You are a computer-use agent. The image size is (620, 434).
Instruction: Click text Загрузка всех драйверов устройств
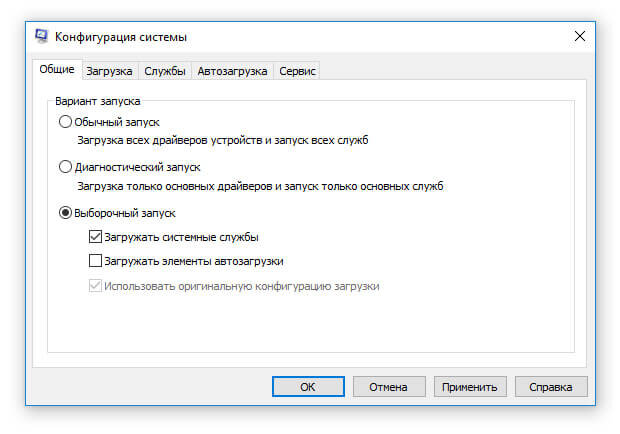coord(170,140)
